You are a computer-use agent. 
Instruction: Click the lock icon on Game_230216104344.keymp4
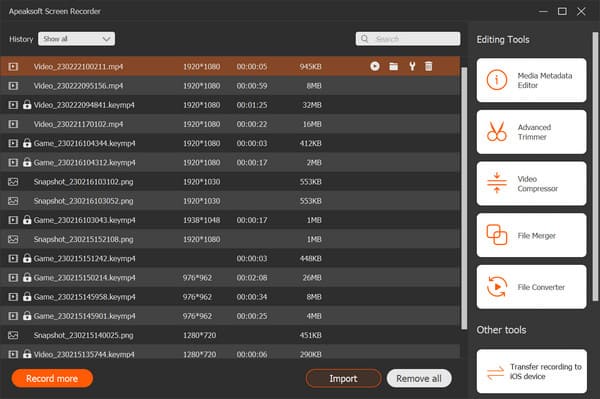[x=27, y=143]
